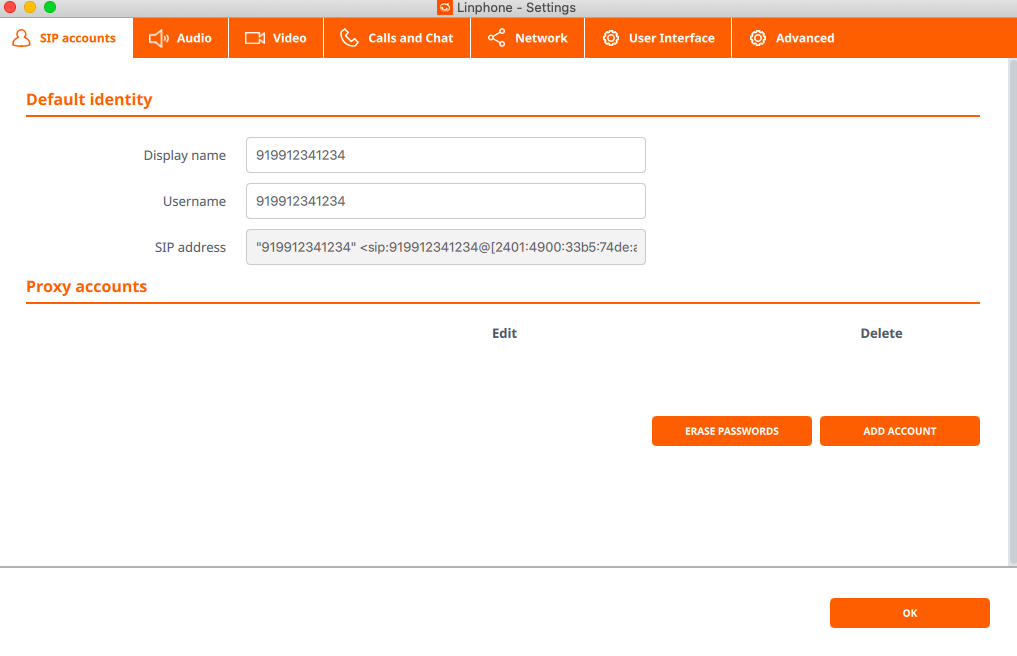Click the SIP address field

446,247
